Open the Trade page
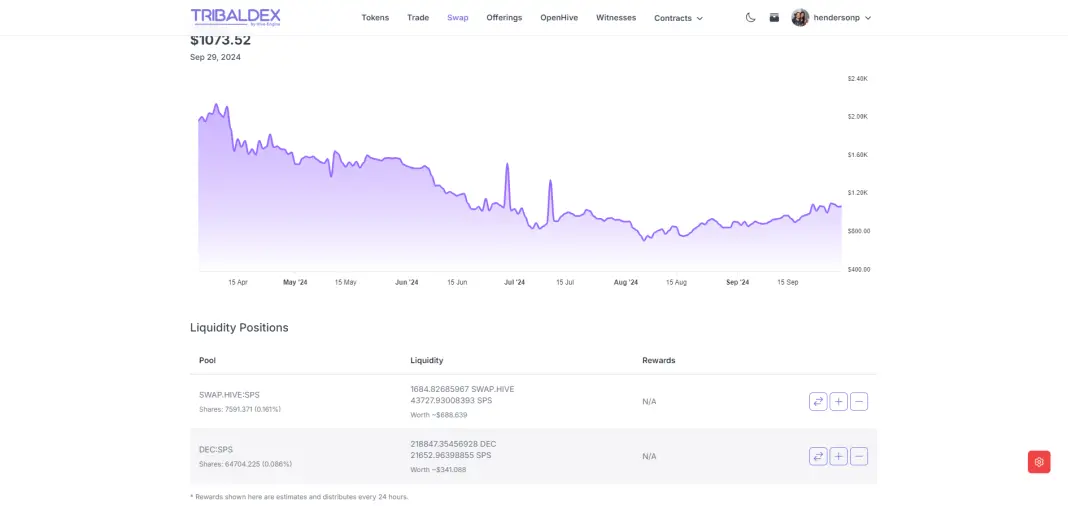 pyautogui.click(x=418, y=18)
